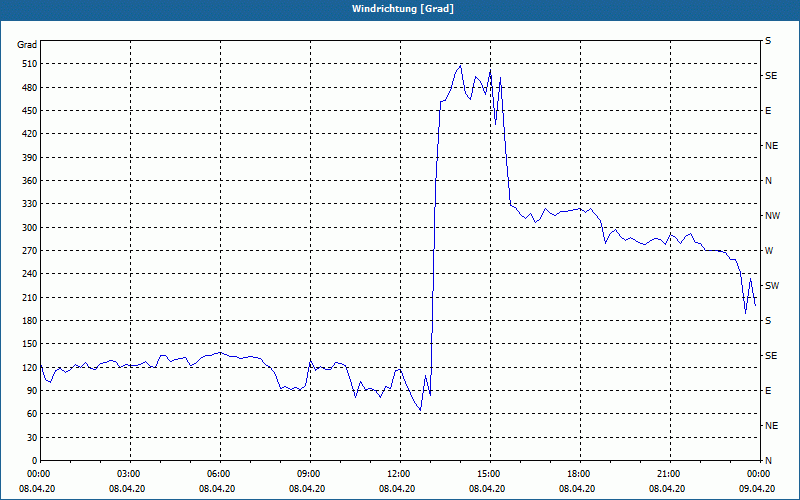Click the 21:00 time axis label
The height and width of the screenshot is (500, 800).
point(667,474)
